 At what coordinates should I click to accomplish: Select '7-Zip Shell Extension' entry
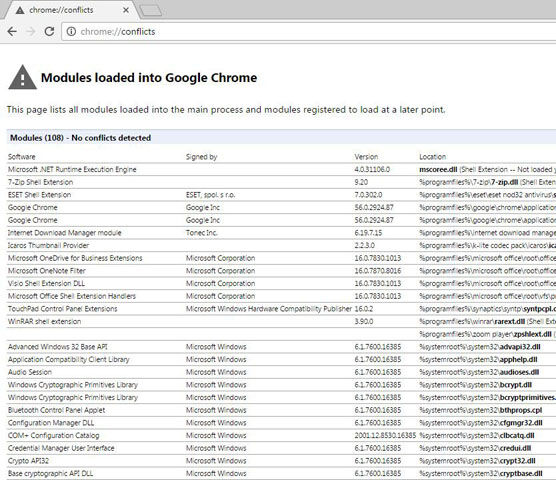40,182
